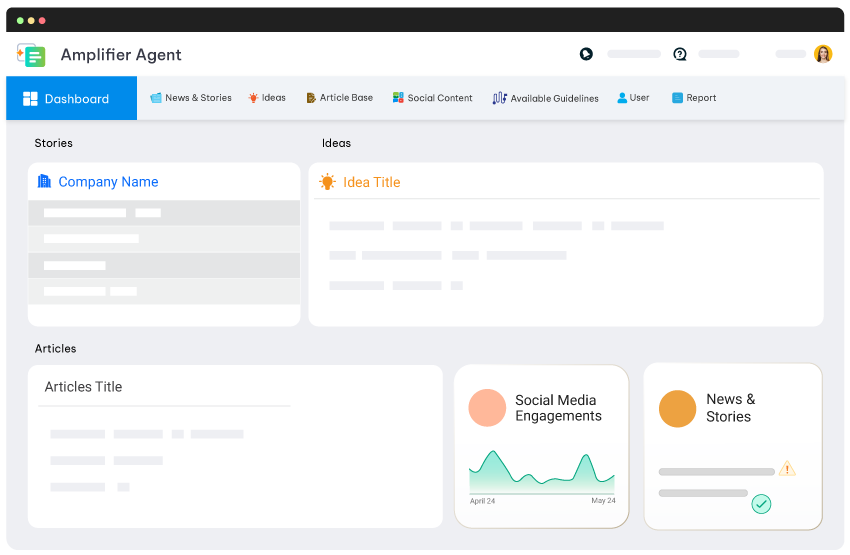Click the Social Media Engagements chart
The image size is (850, 555).
[542, 472]
